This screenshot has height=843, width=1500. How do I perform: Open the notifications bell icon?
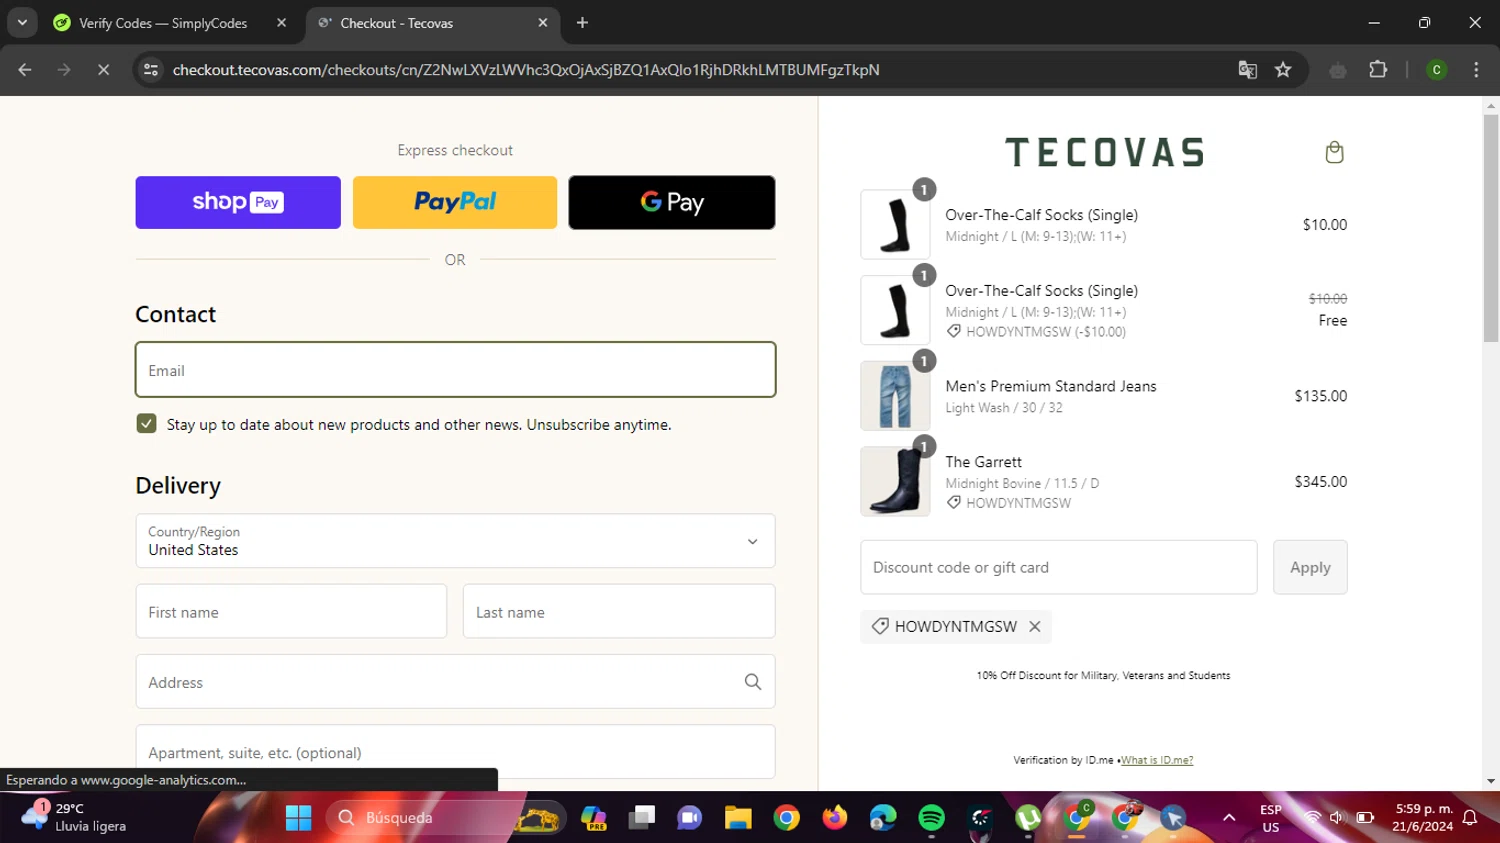pyautogui.click(x=1470, y=818)
